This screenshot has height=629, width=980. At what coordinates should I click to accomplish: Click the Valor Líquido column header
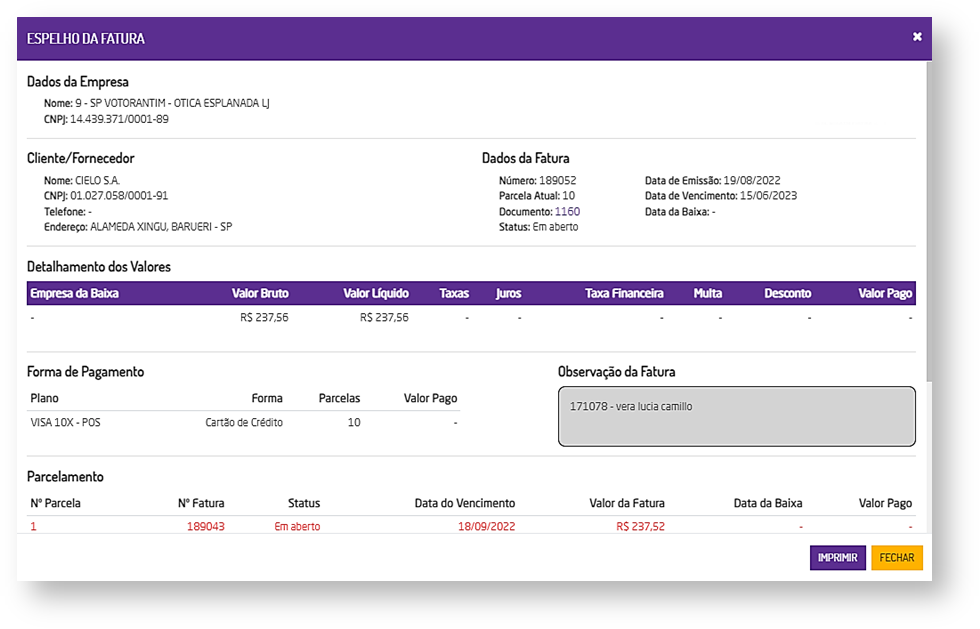[375, 294]
